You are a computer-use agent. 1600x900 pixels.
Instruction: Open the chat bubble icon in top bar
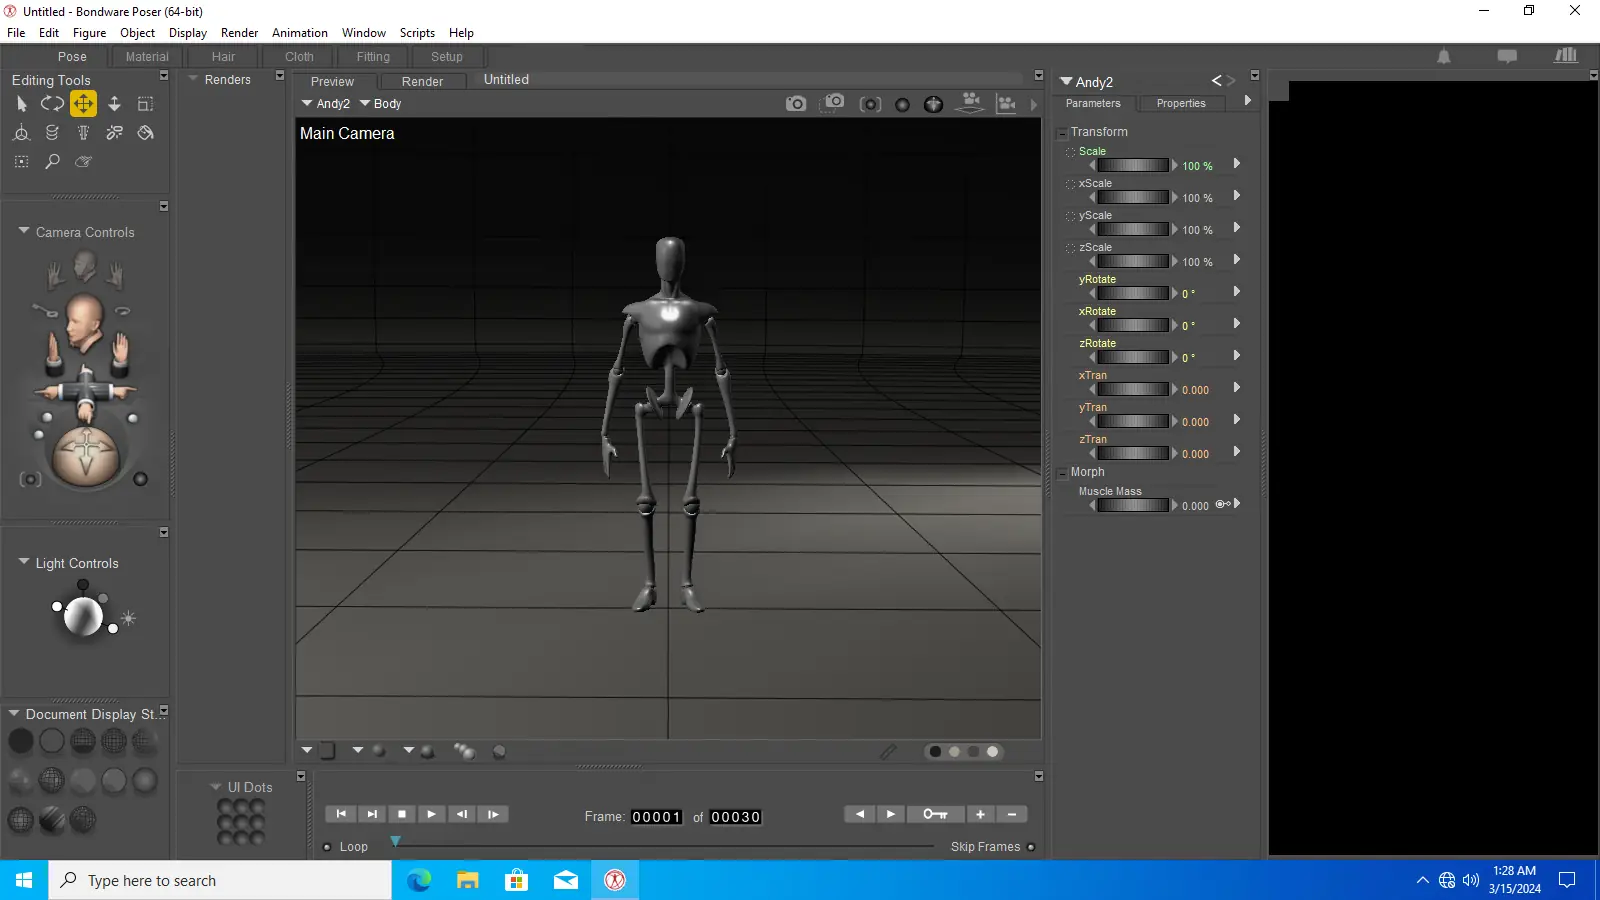(1507, 57)
